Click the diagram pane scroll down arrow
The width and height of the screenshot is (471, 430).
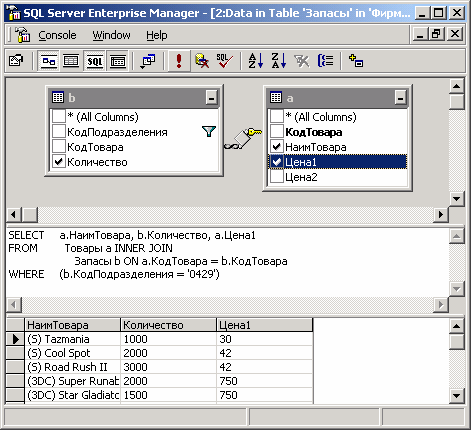(x=456, y=199)
